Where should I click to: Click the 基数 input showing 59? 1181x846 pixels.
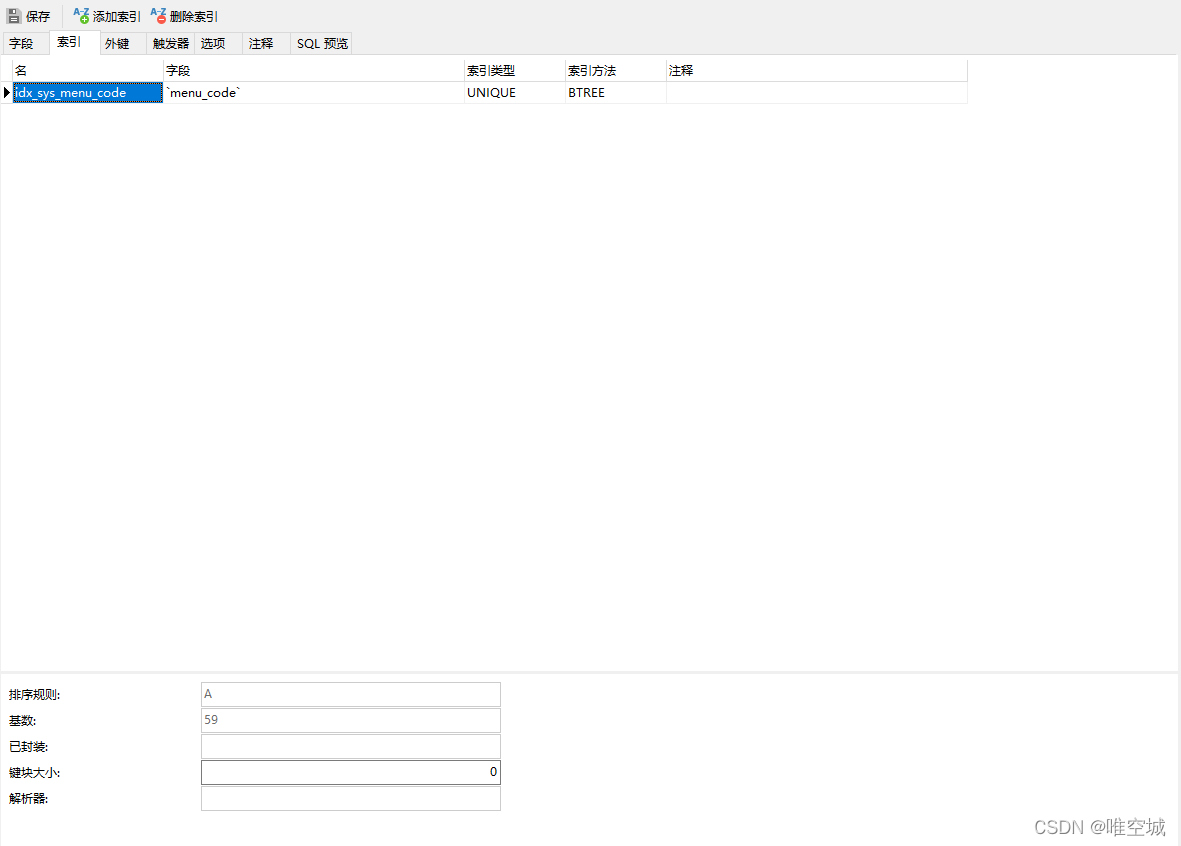[350, 720]
